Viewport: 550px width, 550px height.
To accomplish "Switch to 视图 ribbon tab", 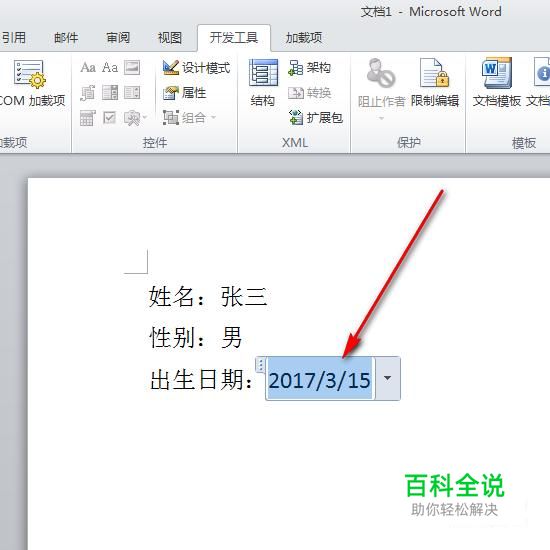I will point(170,38).
